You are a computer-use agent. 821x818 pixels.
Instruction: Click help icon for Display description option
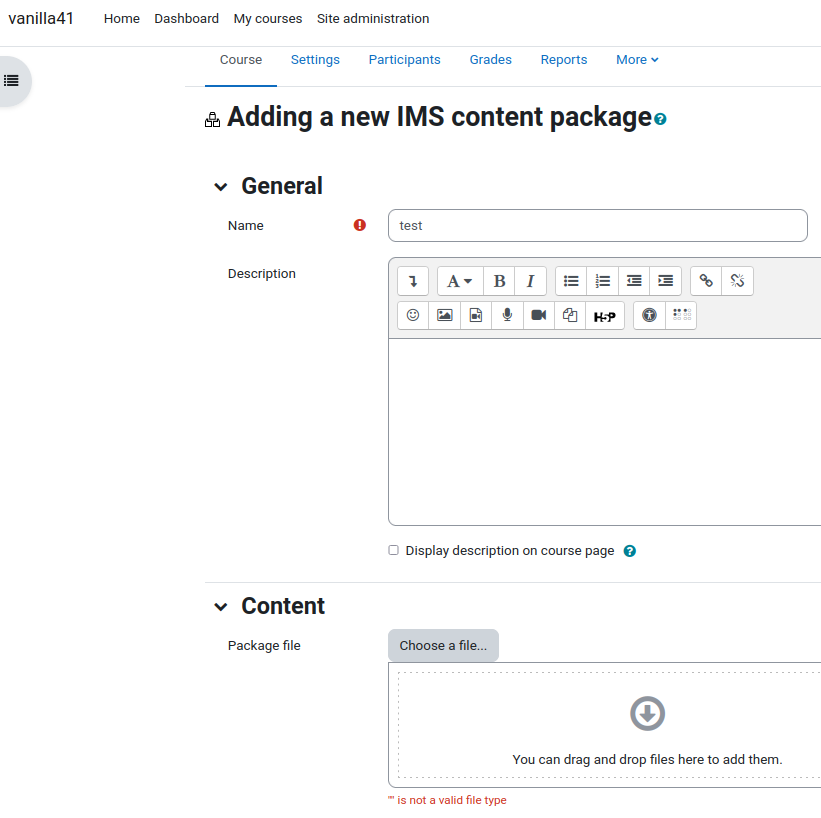pos(630,551)
